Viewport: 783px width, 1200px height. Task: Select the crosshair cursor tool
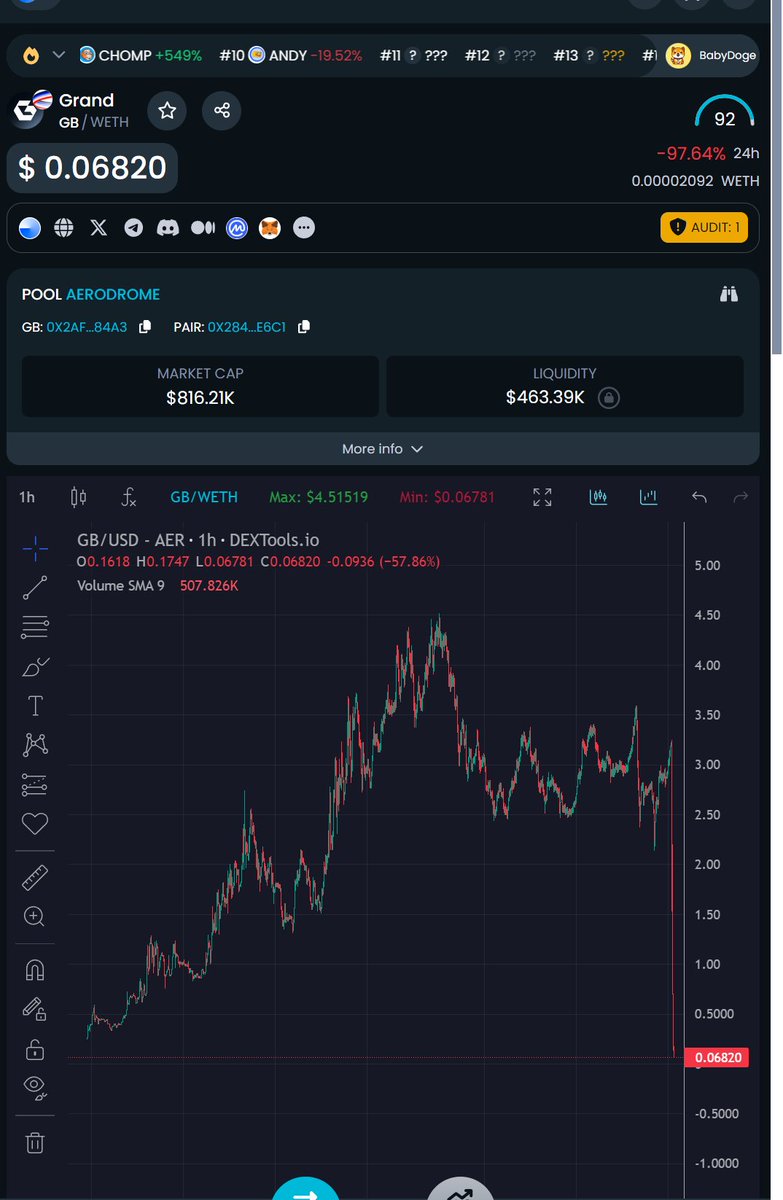tap(35, 548)
